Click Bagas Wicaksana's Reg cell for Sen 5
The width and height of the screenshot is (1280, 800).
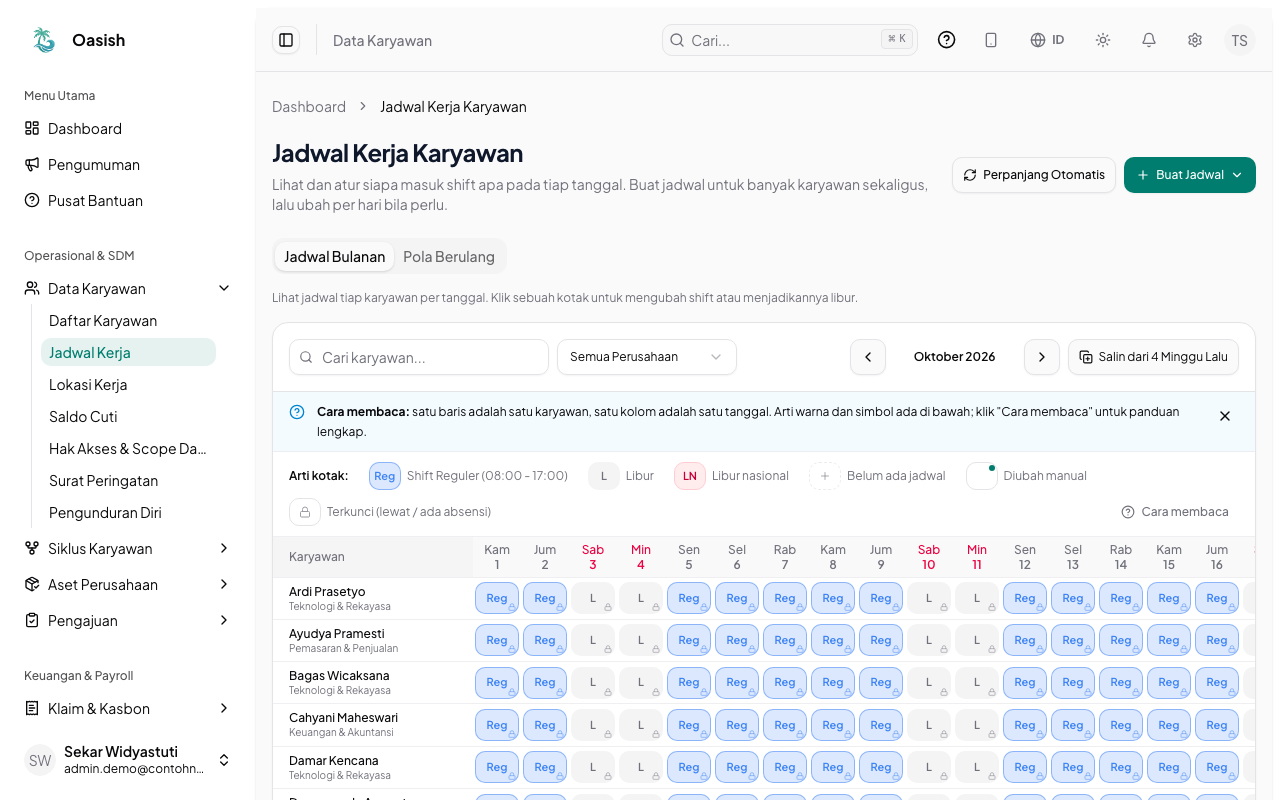pos(689,682)
